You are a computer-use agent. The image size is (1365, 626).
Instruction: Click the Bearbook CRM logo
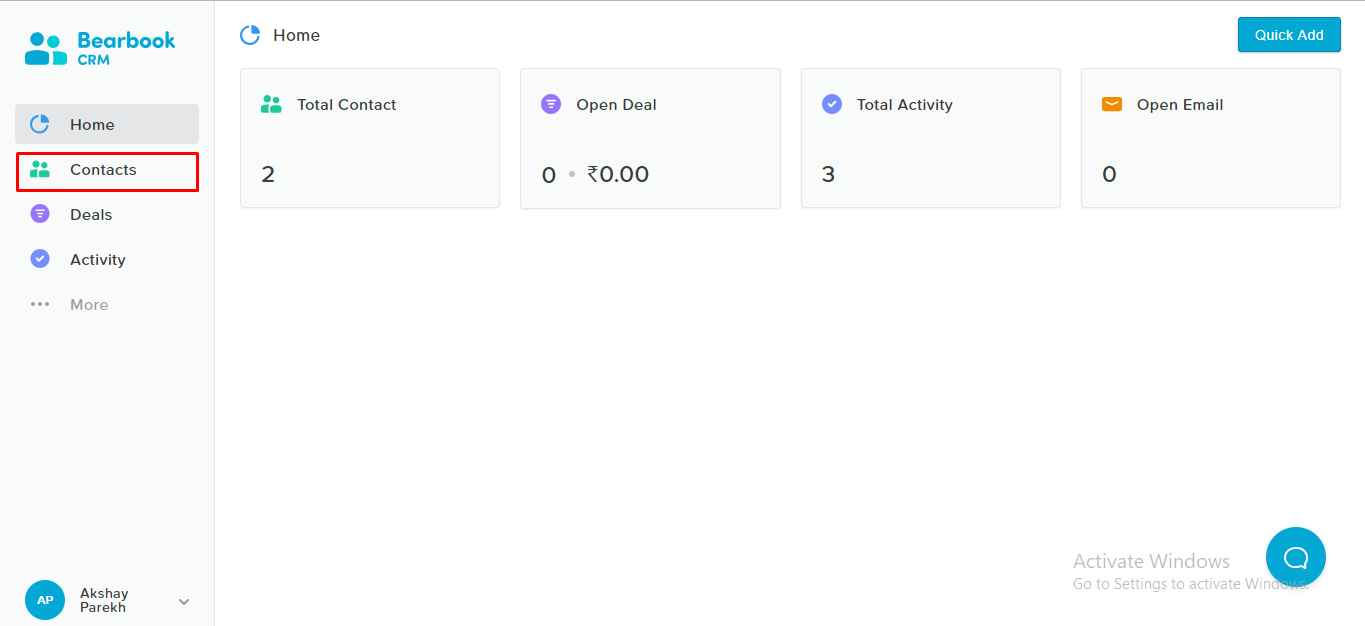[100, 48]
